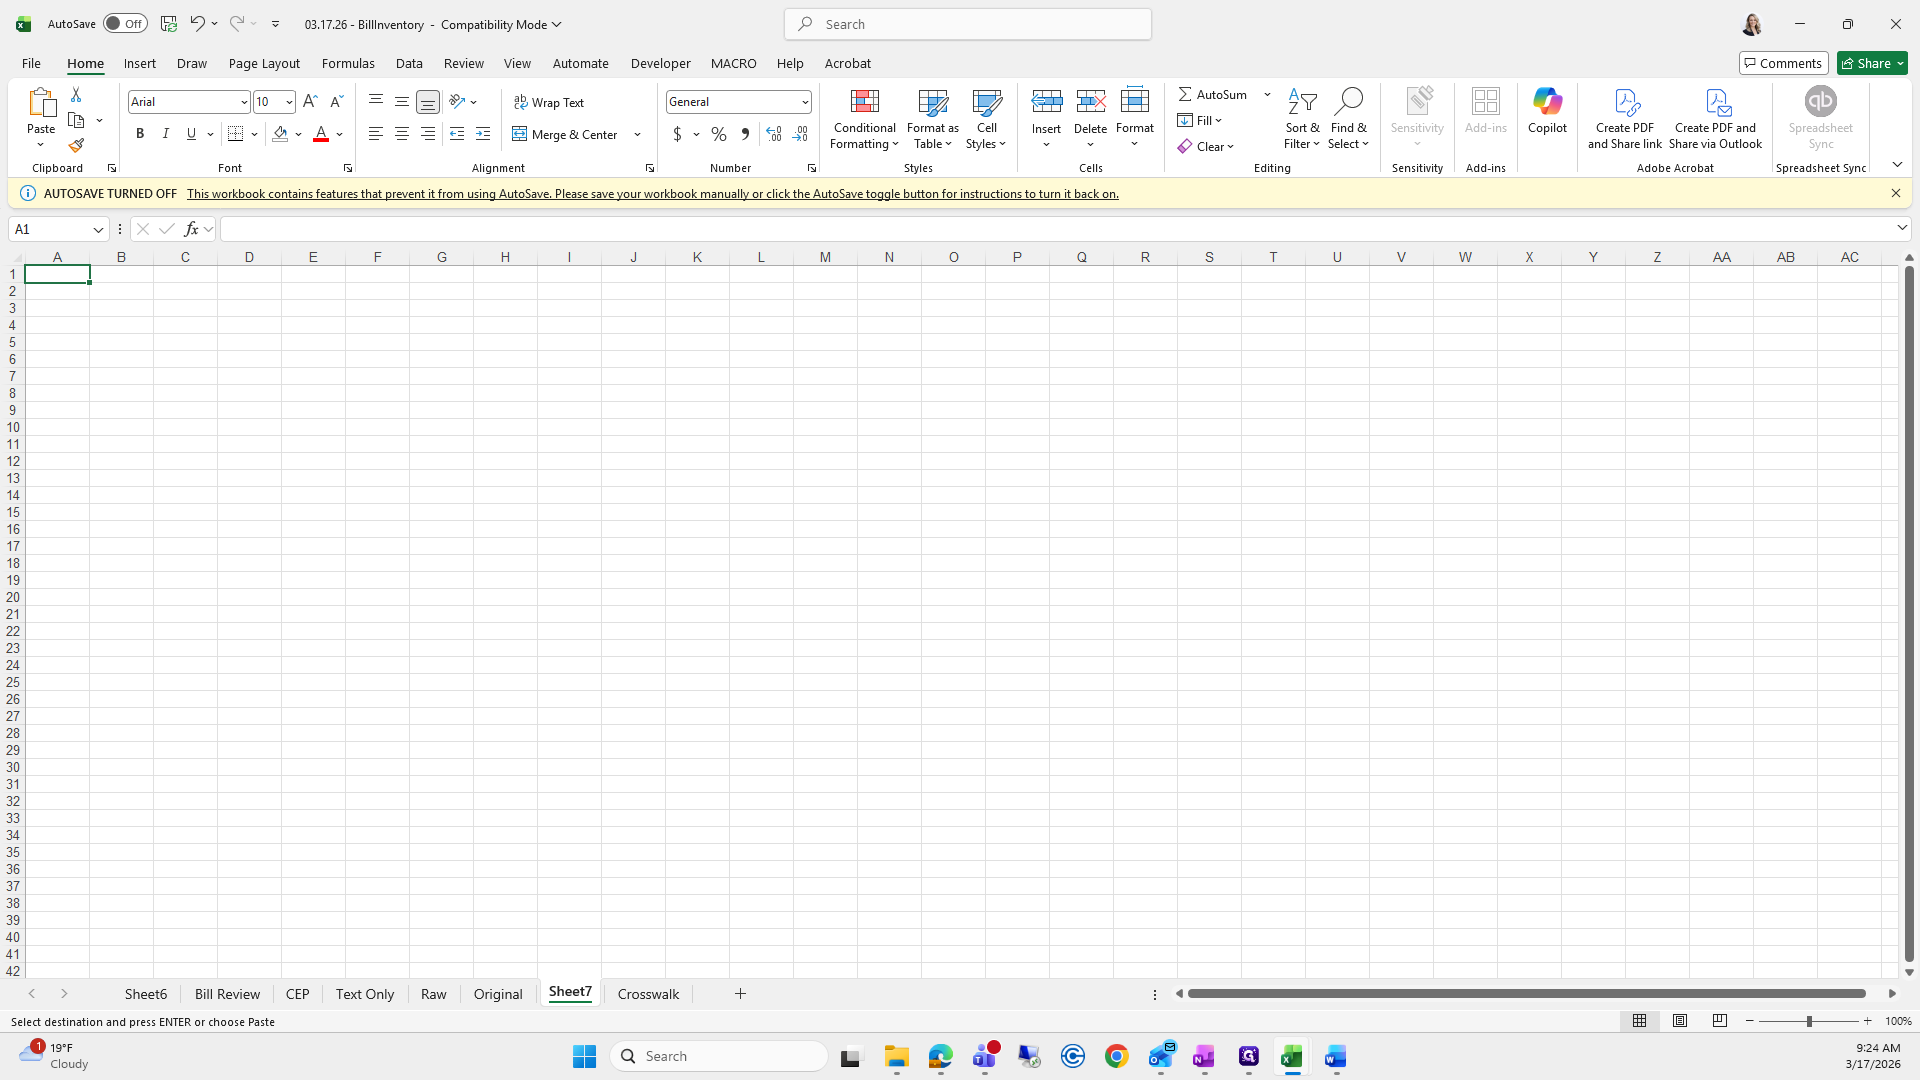Switch to the Crosswalk sheet tab
The width and height of the screenshot is (1920, 1080).
coord(648,994)
